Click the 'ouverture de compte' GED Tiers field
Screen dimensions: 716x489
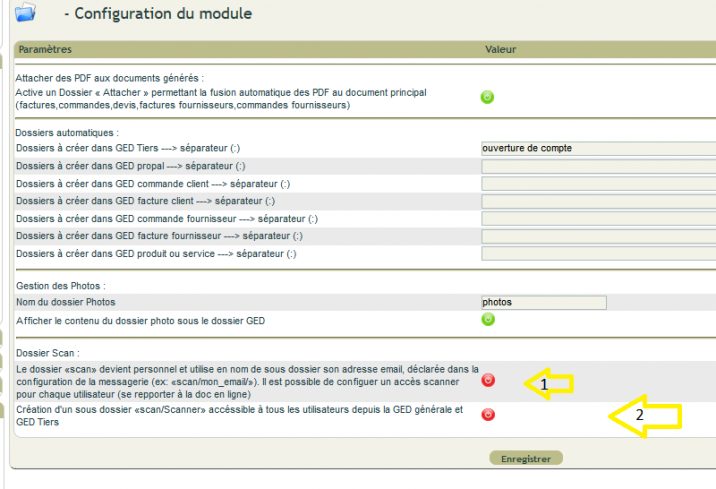[599, 148]
